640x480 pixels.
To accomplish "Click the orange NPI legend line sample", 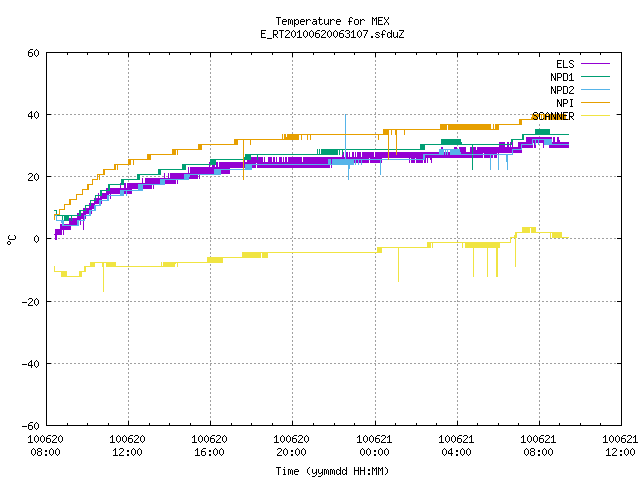I will [x=595, y=103].
